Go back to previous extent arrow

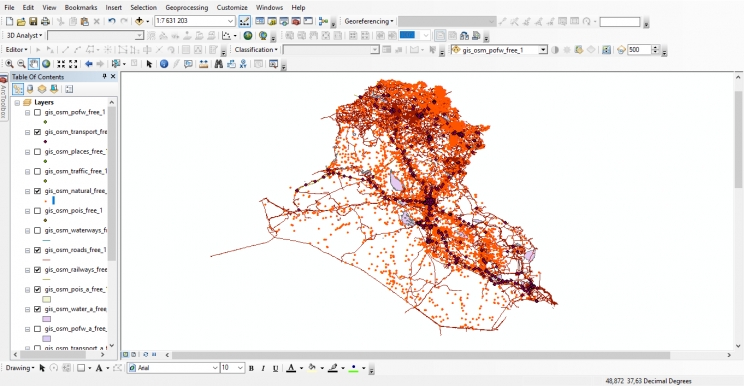pos(89,64)
